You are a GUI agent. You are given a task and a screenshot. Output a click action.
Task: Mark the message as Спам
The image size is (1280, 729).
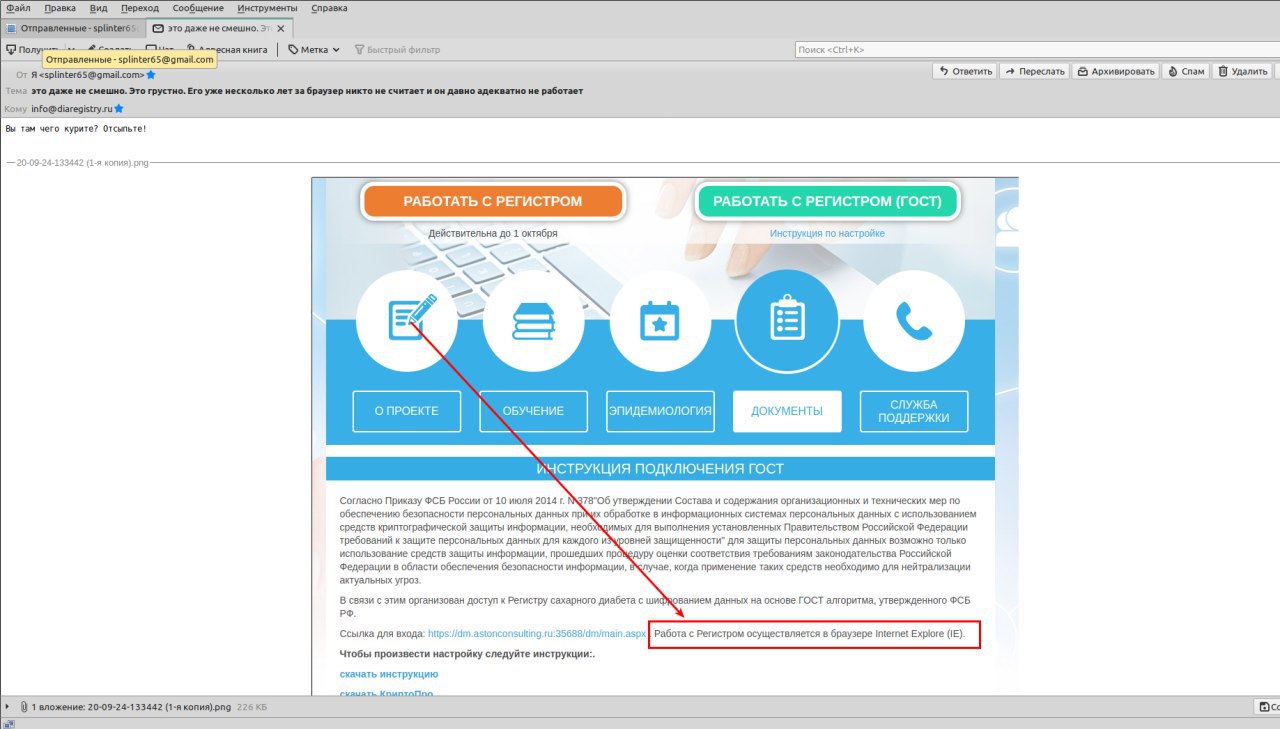tap(1185, 71)
